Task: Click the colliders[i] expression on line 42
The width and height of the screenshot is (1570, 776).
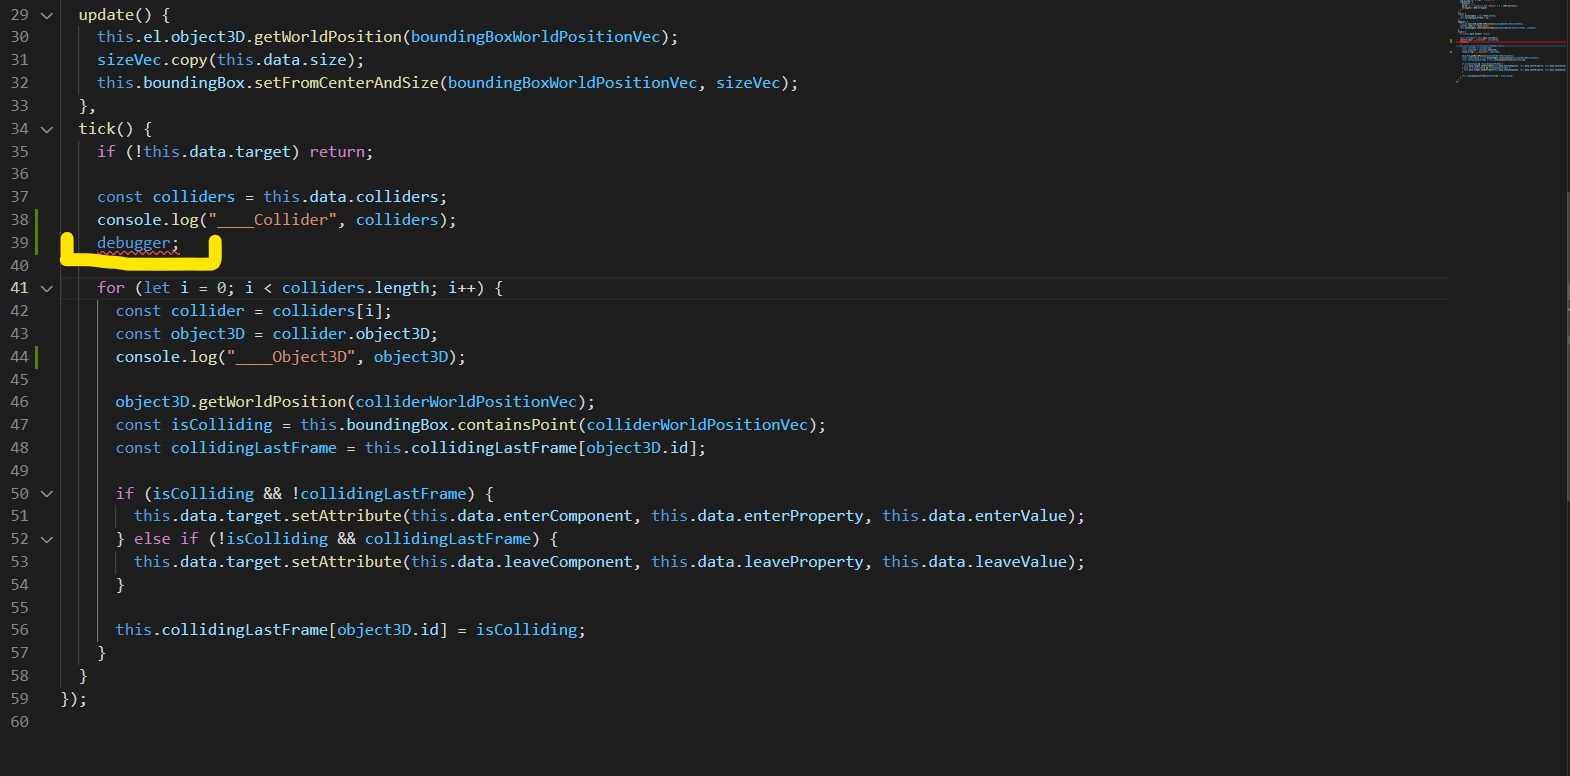Action: pyautogui.click(x=328, y=311)
